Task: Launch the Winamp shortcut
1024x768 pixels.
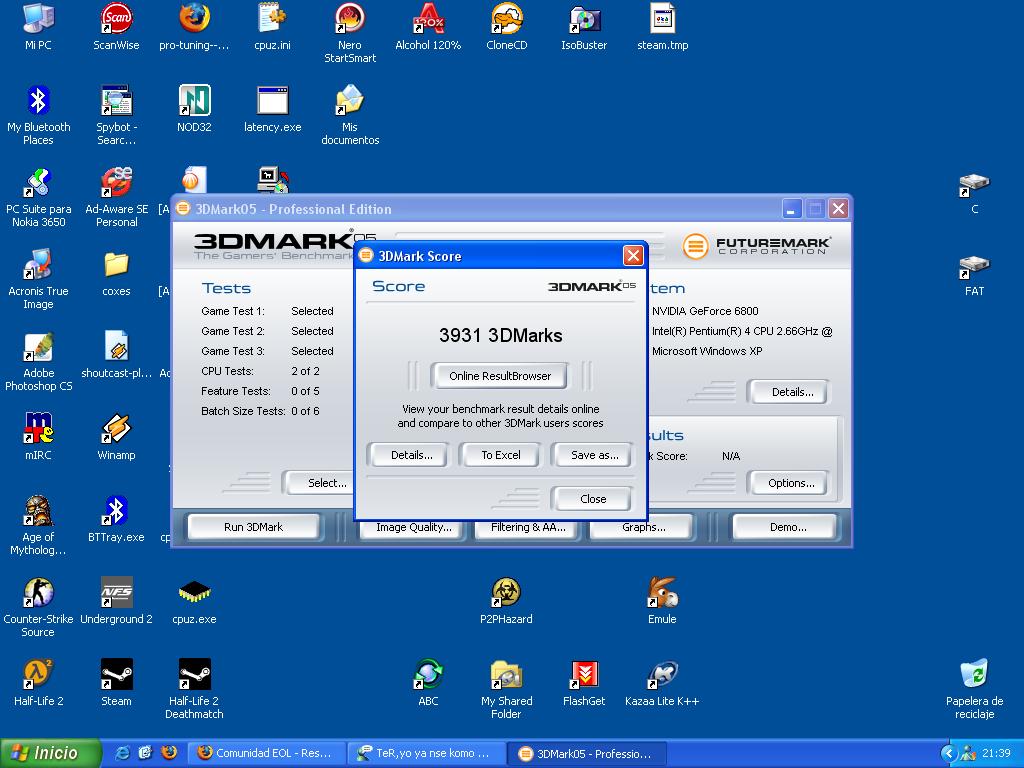Action: tap(116, 429)
